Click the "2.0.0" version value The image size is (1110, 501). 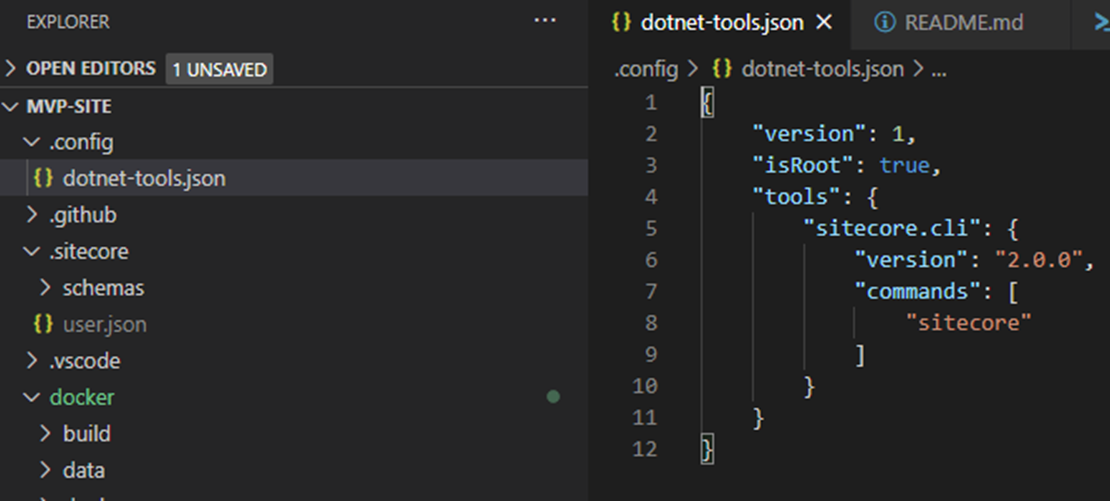pos(1039,260)
